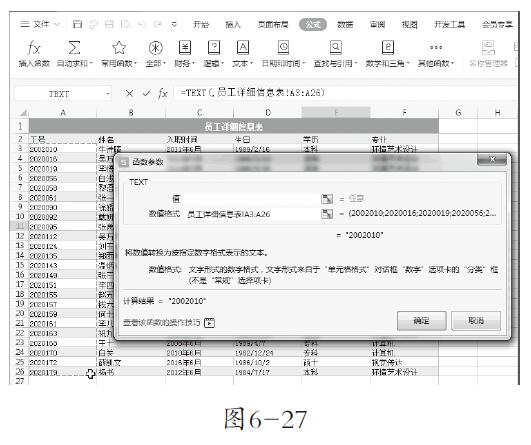The image size is (531, 445).
Task: Click the 确定 button in dialog
Action: [x=421, y=320]
